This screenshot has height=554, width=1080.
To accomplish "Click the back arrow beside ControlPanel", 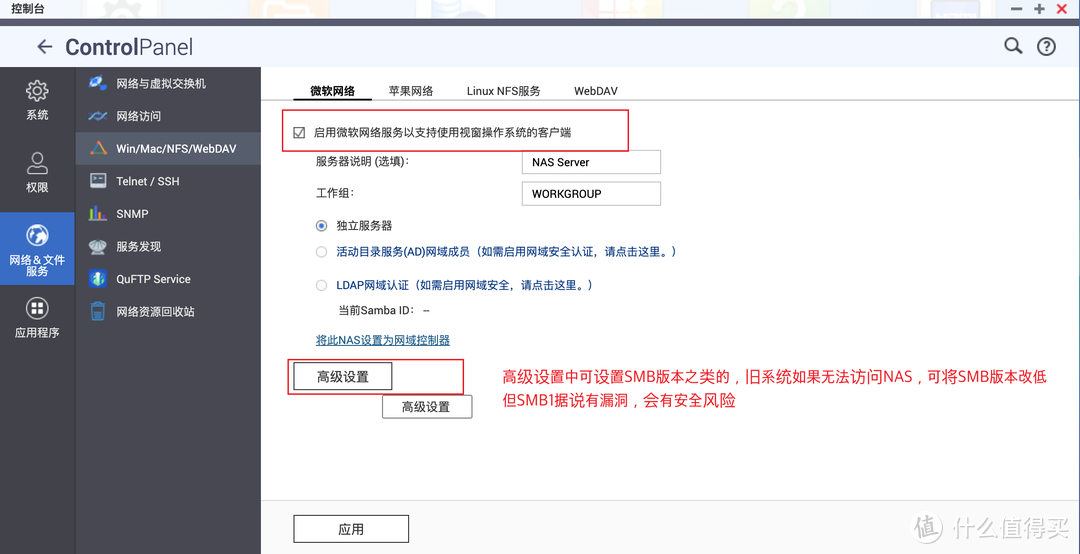I will 45,47.
